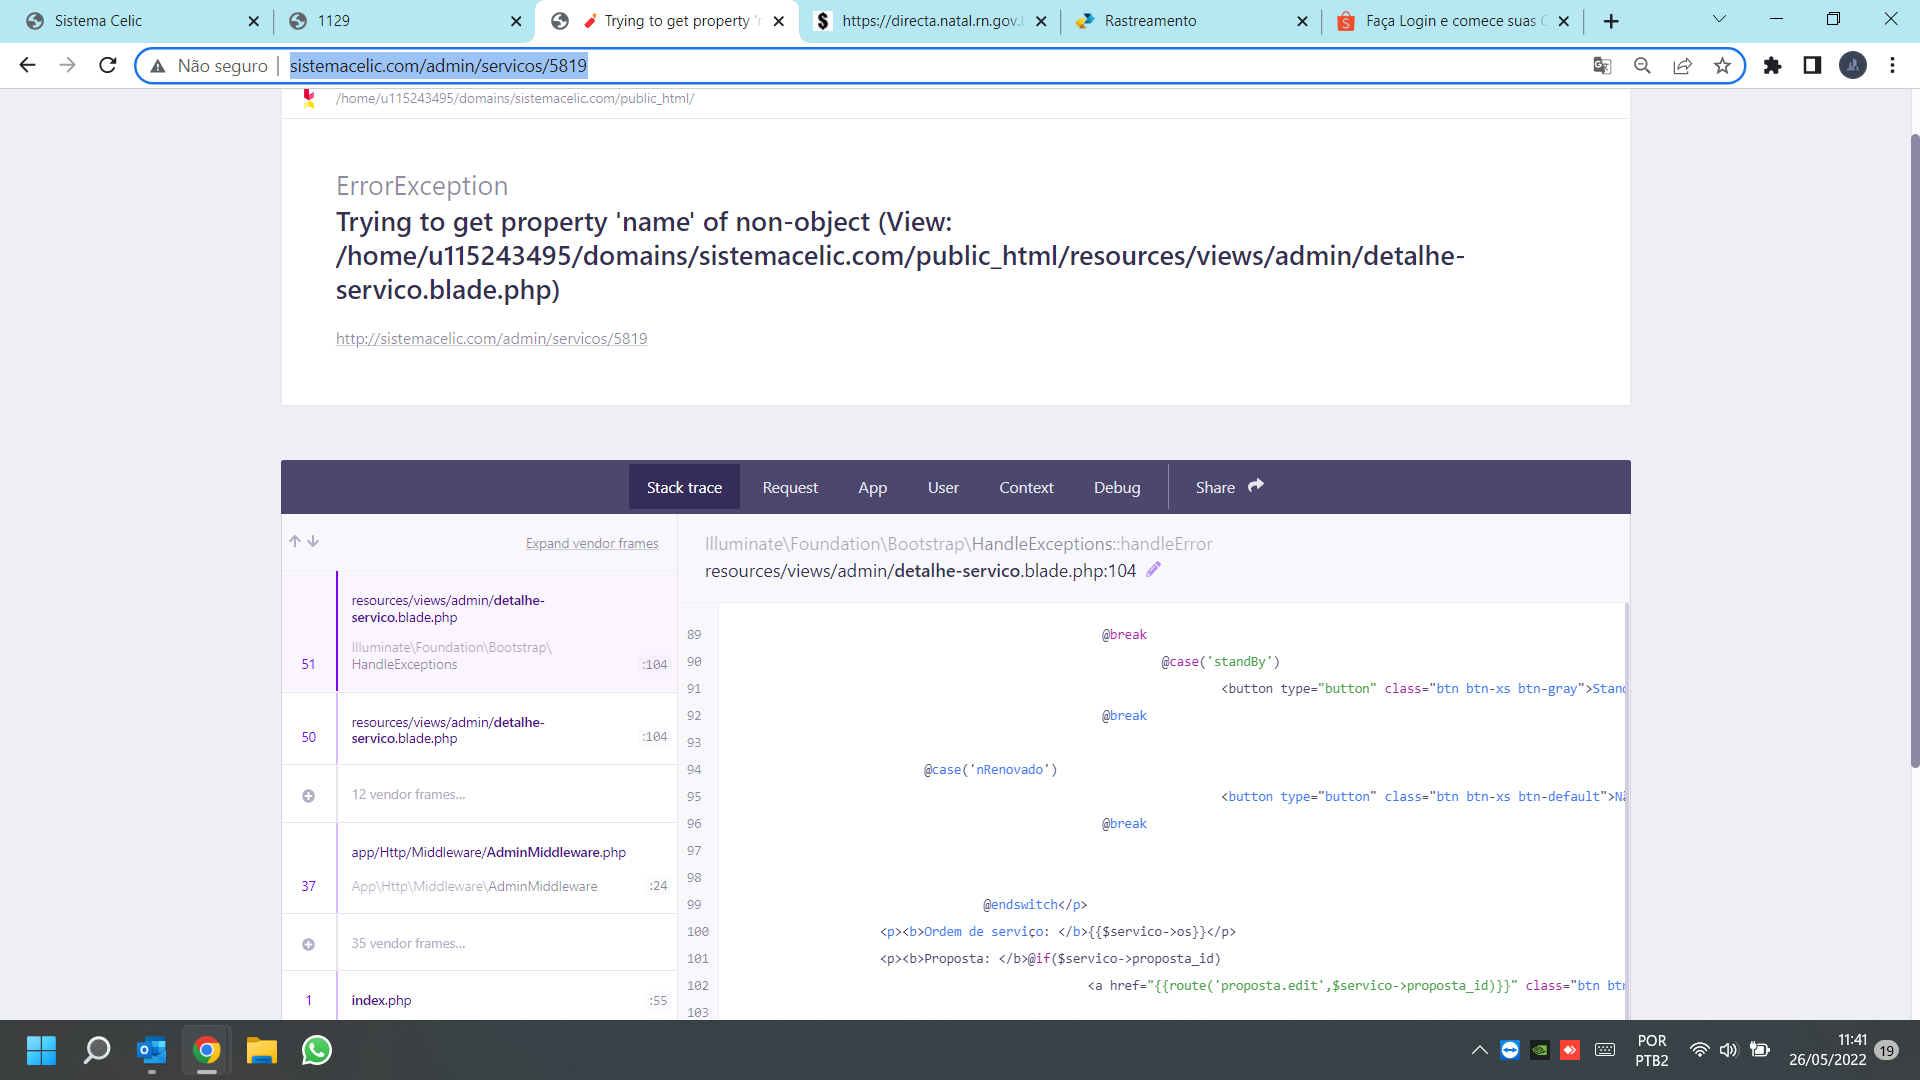Open WhatsApp from the taskbar
1920x1080 pixels.
coord(315,1050)
